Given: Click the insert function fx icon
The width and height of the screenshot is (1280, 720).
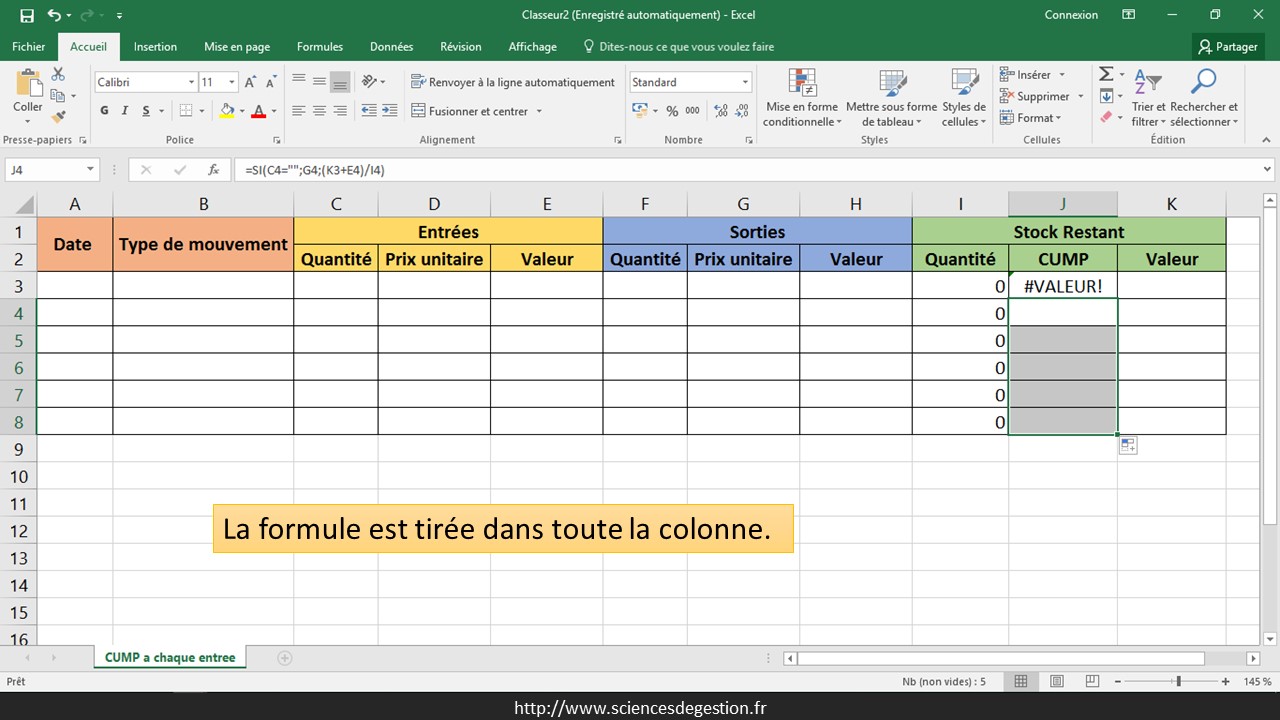Looking at the screenshot, I should click(x=213, y=170).
